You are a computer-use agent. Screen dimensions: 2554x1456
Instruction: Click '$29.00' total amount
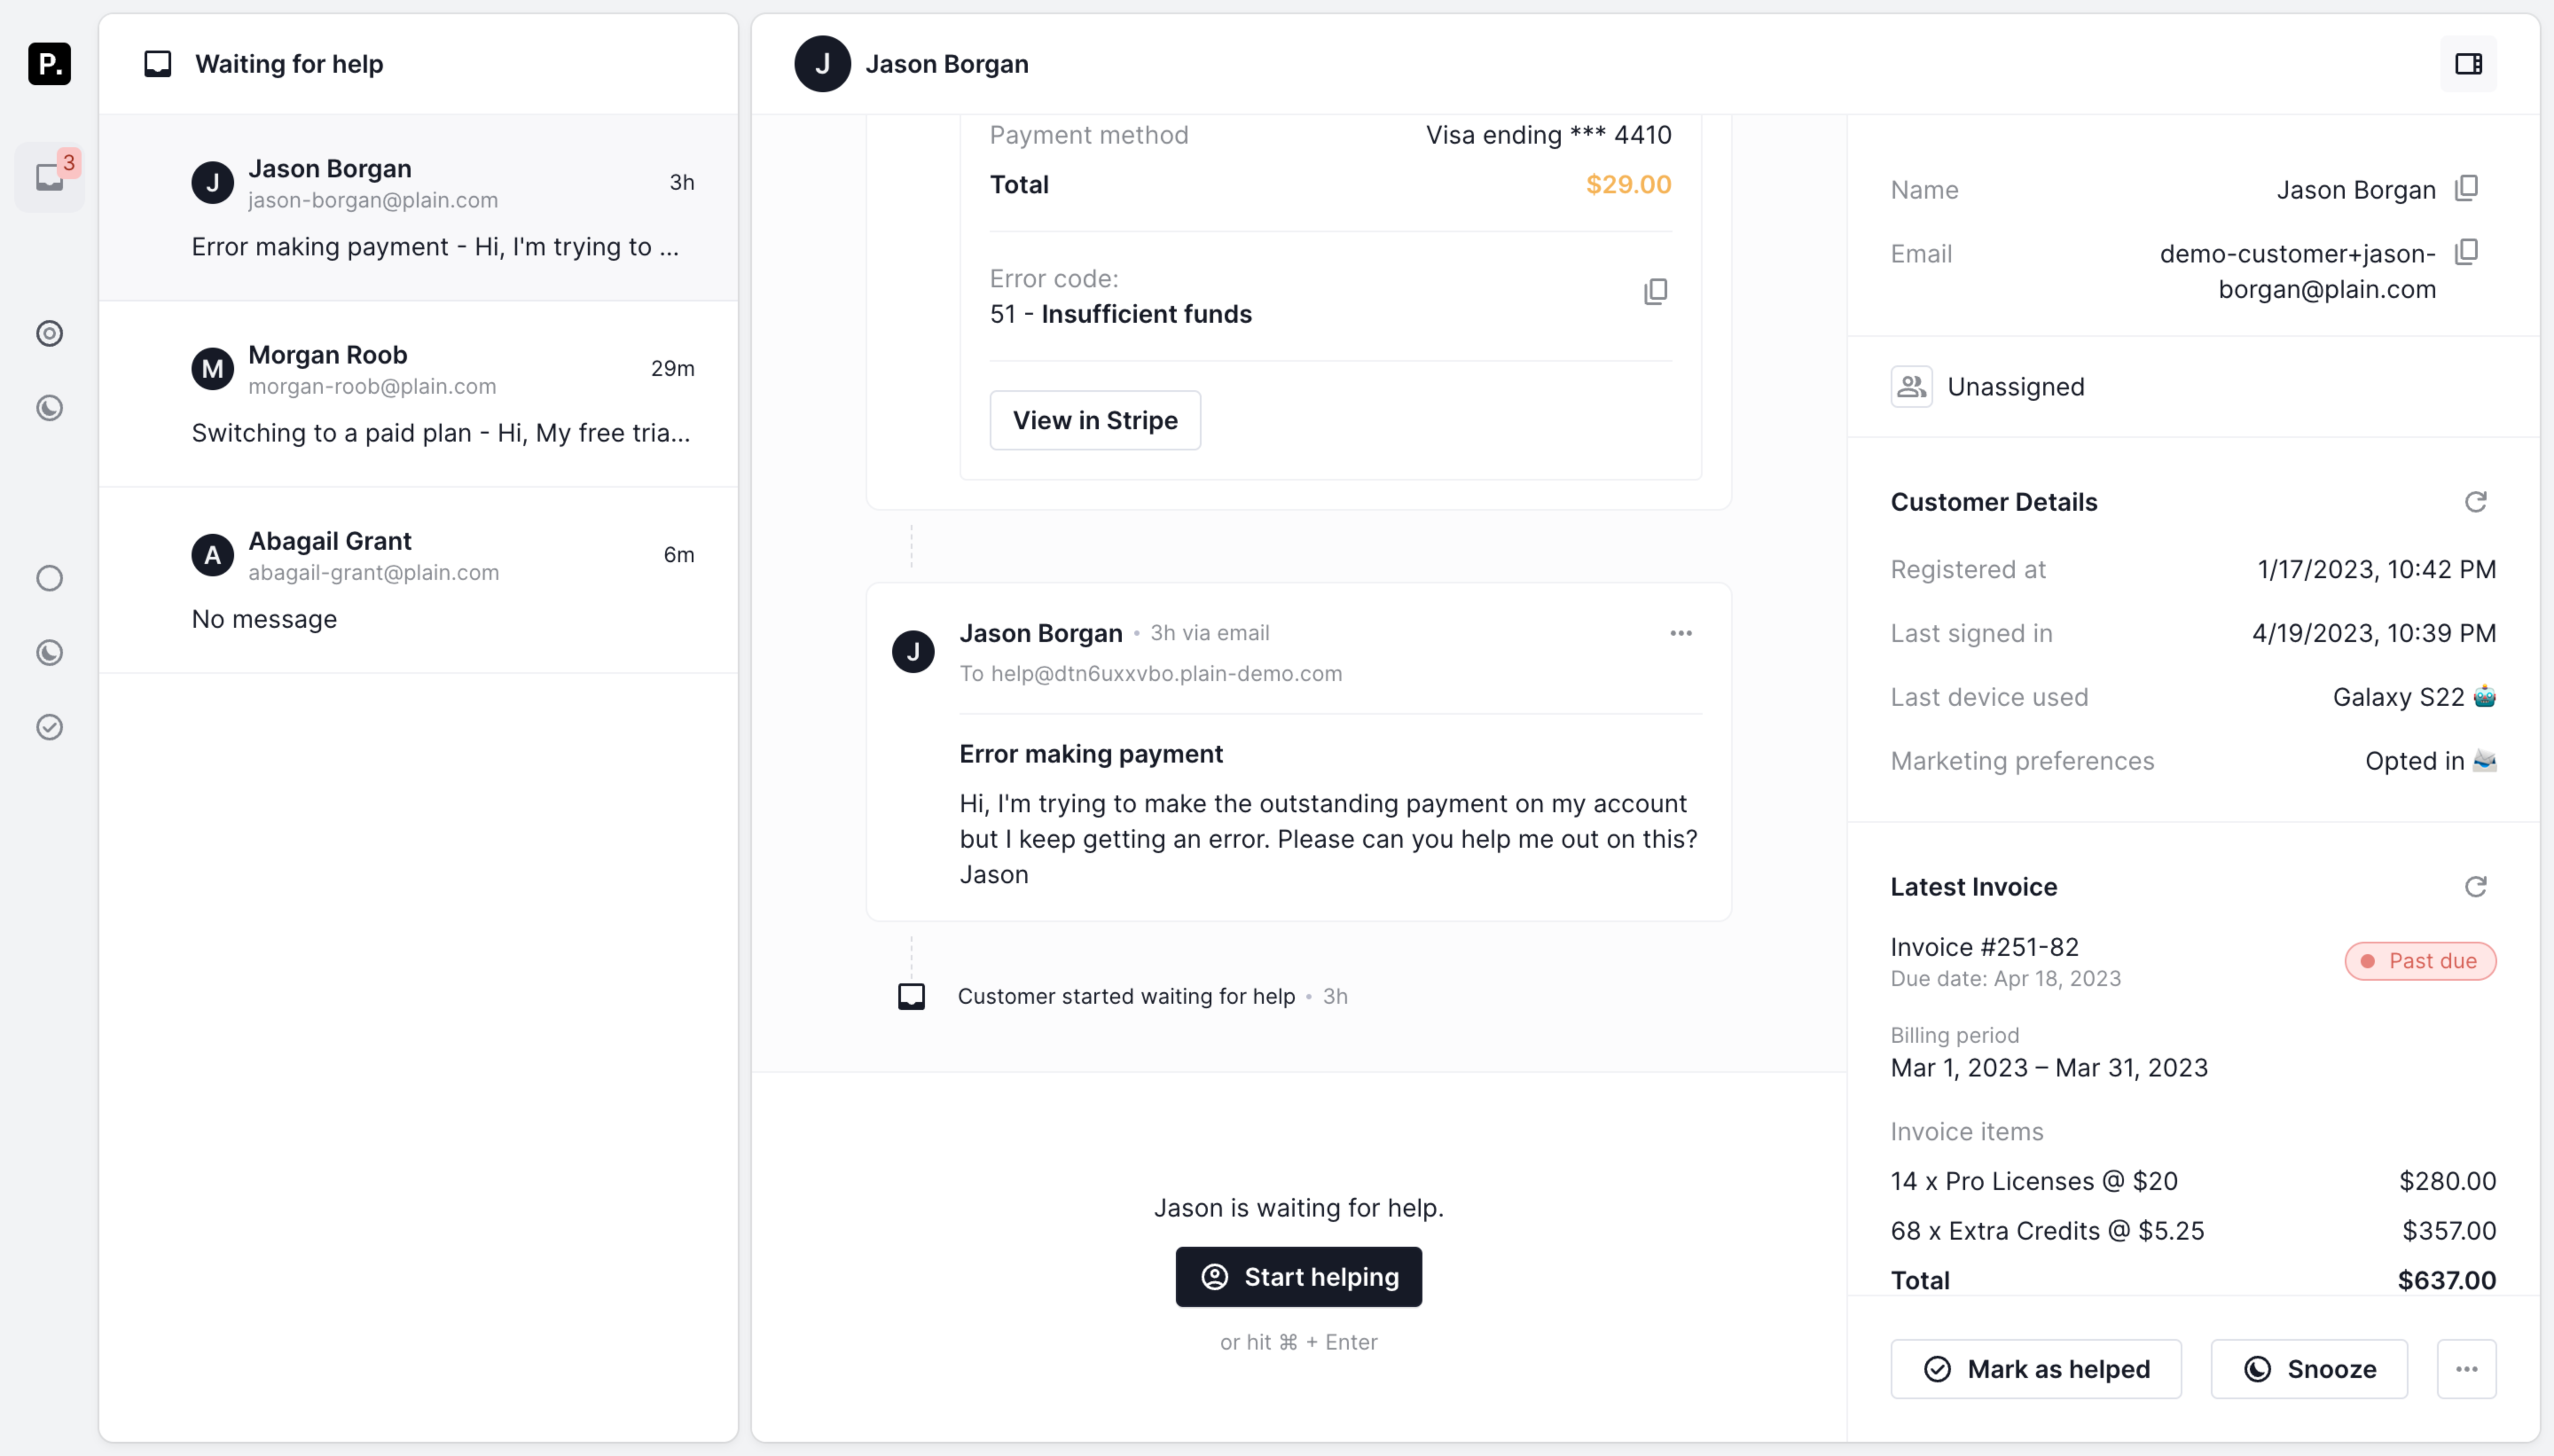1628,184
